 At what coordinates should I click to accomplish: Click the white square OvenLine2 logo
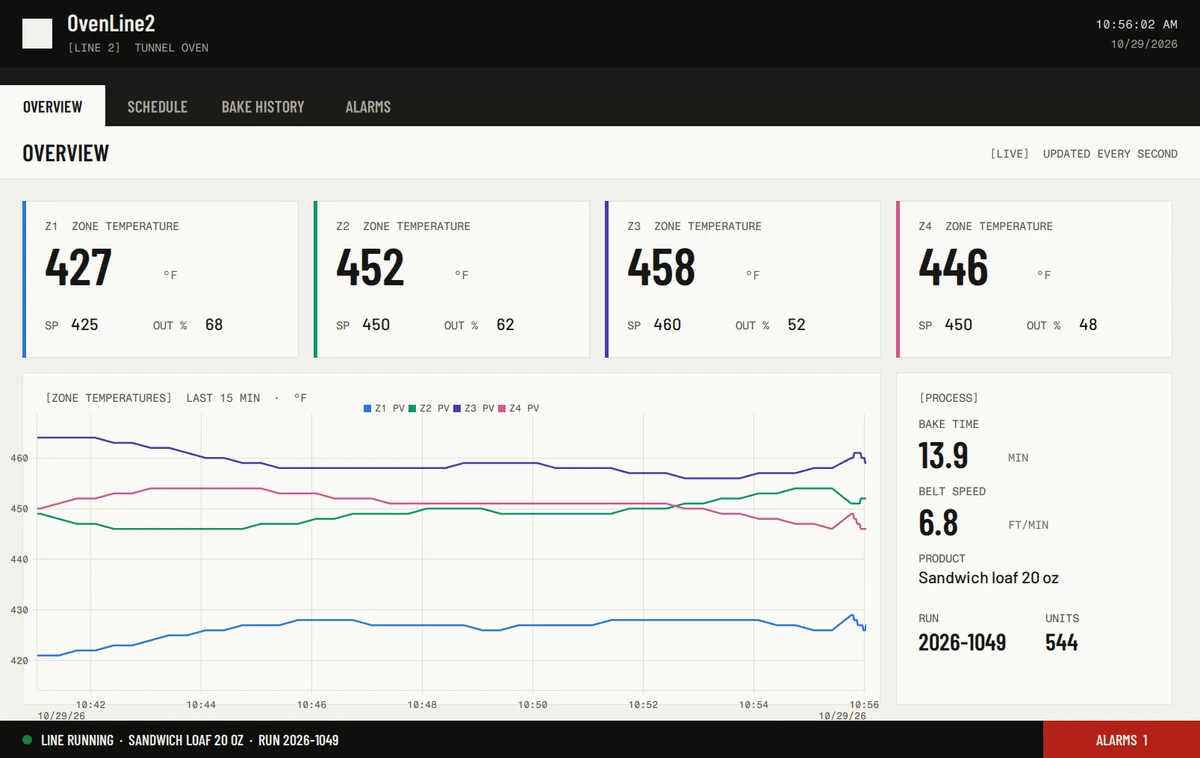[37, 34]
